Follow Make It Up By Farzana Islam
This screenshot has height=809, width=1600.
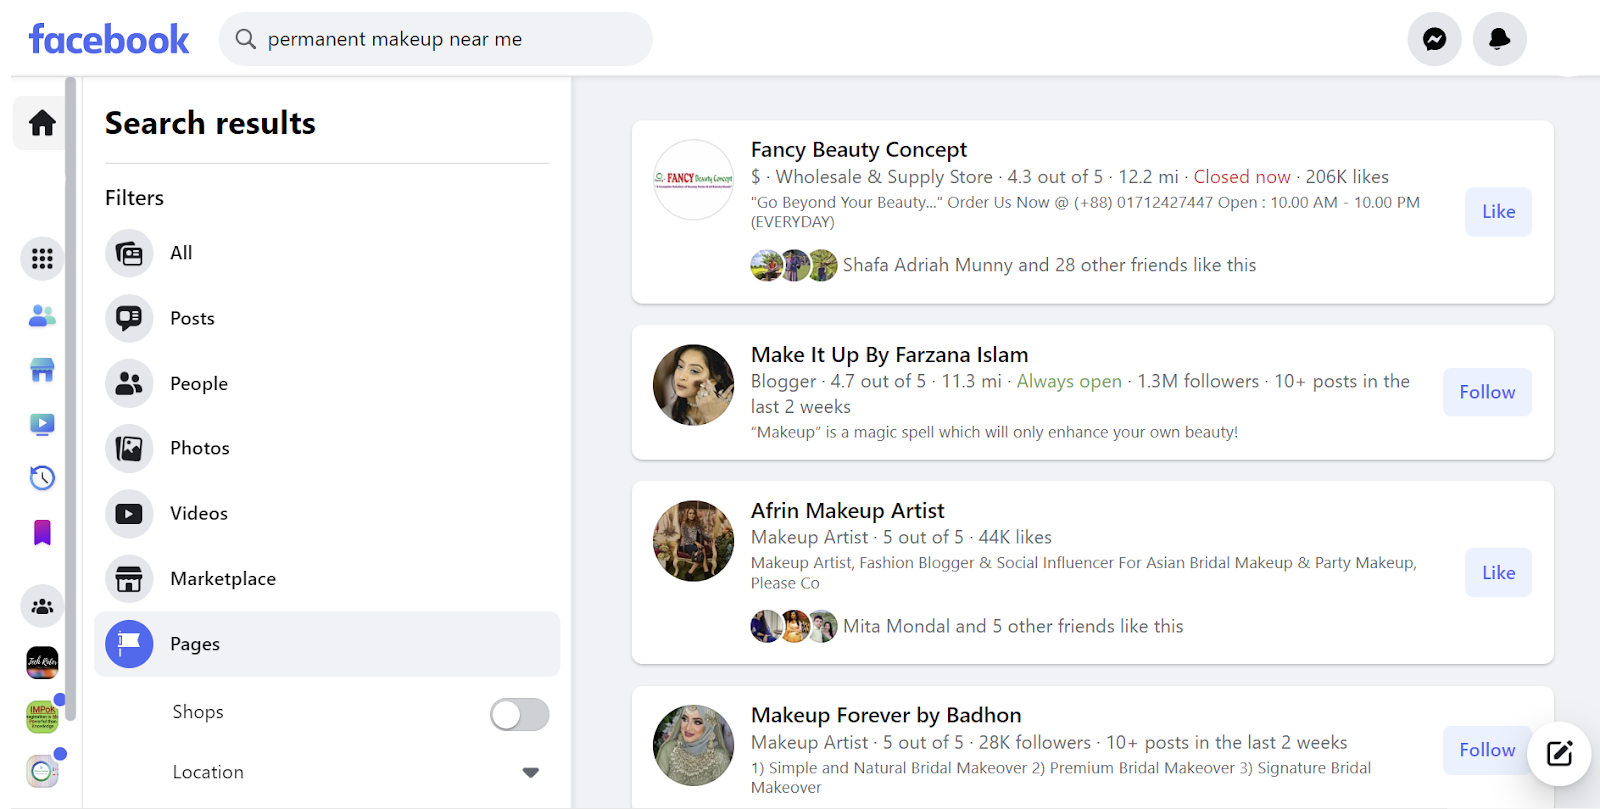1487,392
